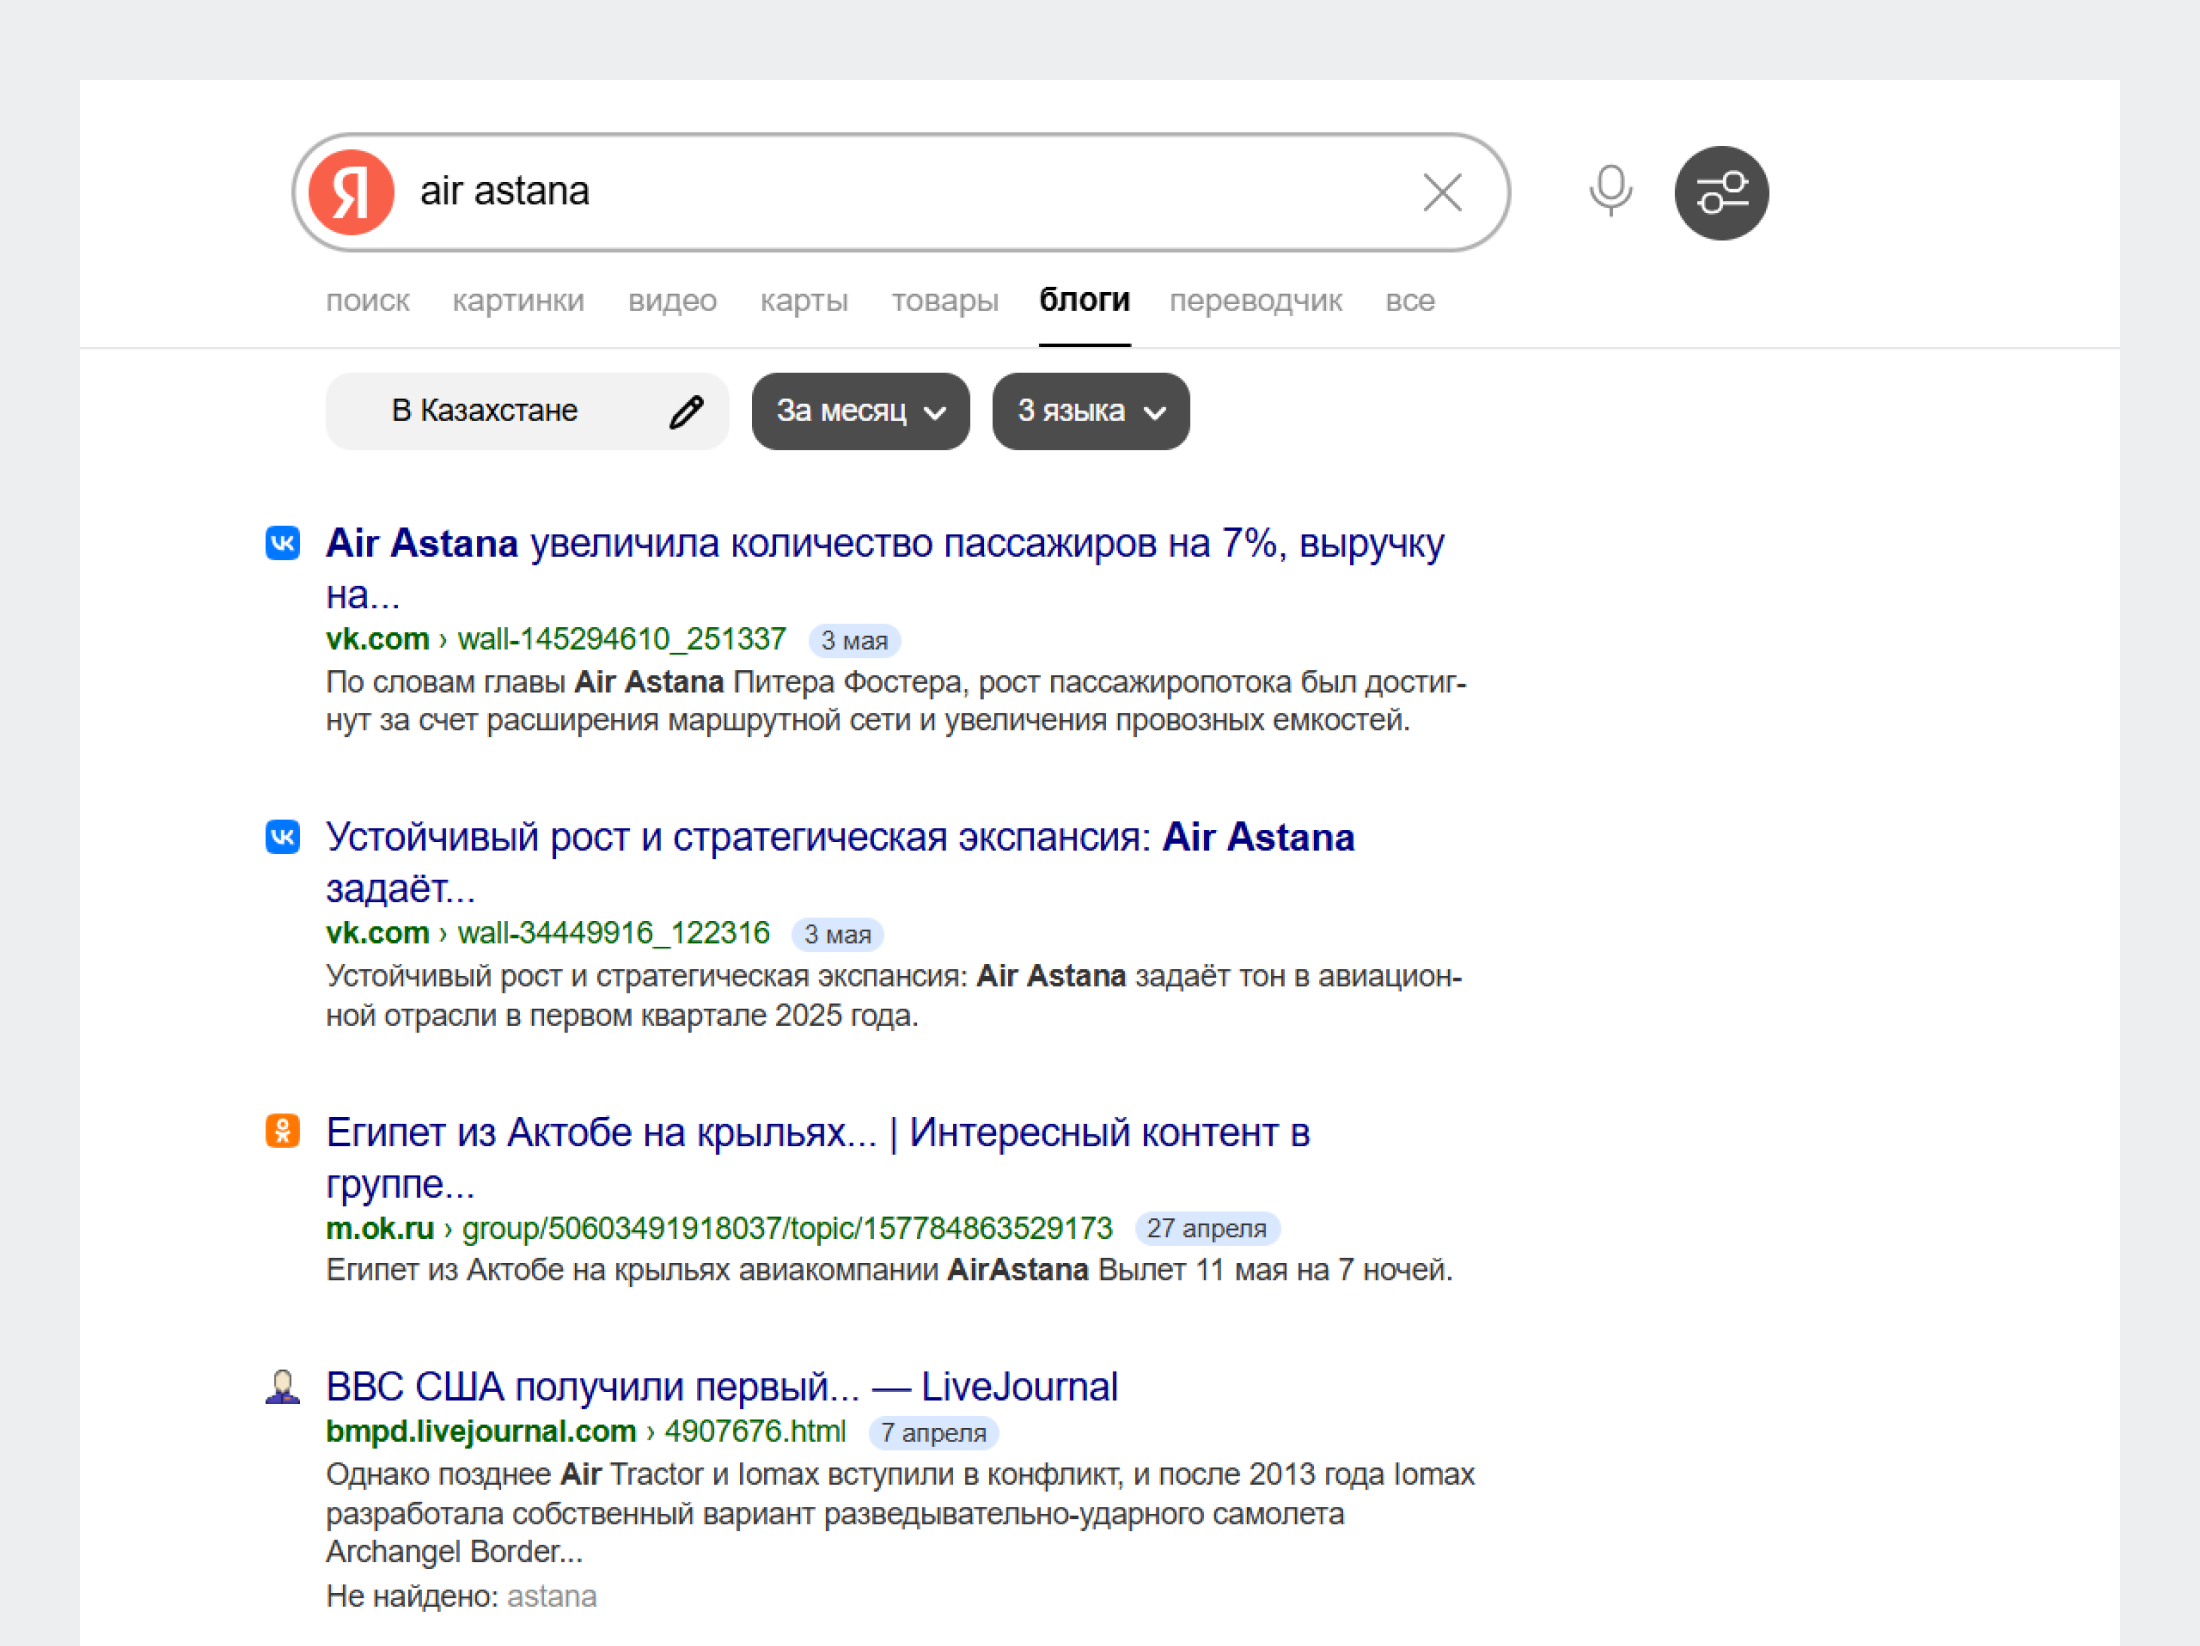Open m.ok.ru group topic URL
The height and width of the screenshot is (1646, 2200).
pos(719,1228)
